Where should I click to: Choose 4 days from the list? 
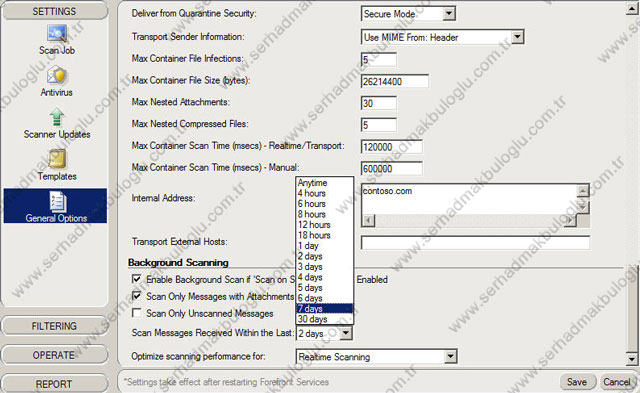[324, 277]
